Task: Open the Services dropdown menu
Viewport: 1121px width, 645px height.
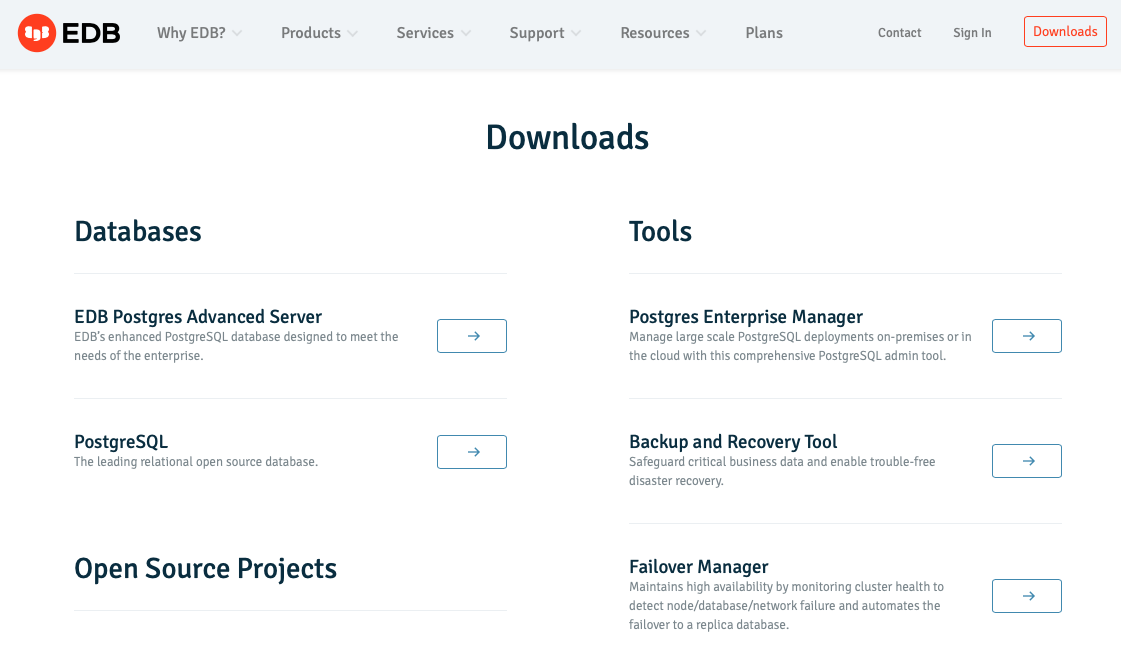Action: 433,33
